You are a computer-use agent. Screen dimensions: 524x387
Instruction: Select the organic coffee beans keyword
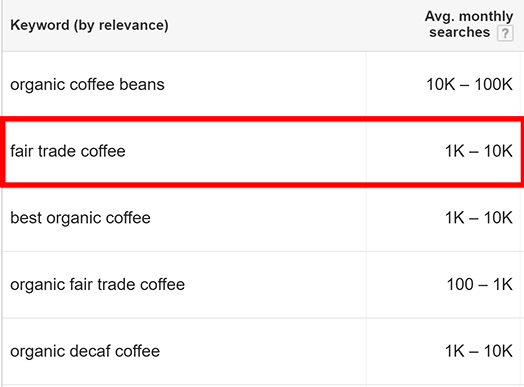click(87, 85)
